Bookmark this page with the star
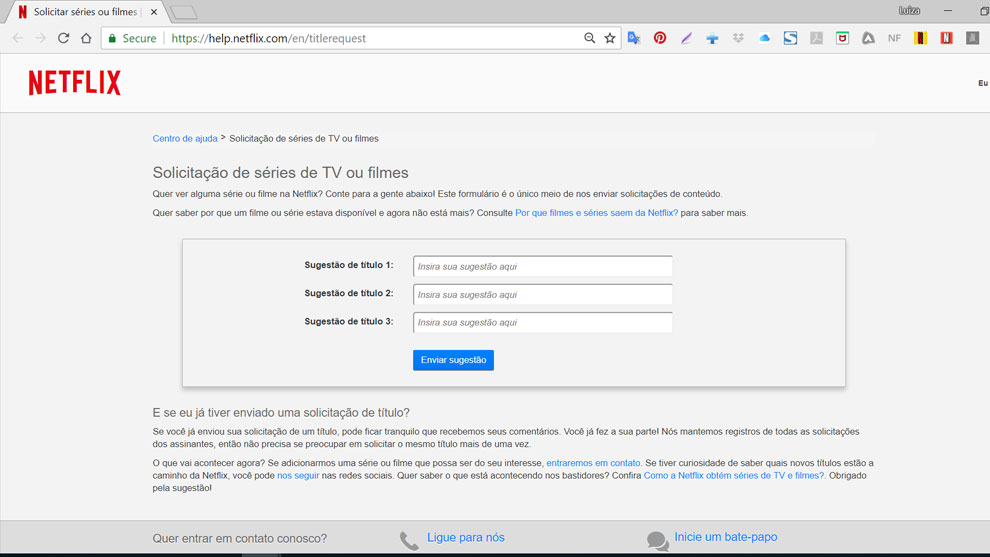 tap(610, 38)
